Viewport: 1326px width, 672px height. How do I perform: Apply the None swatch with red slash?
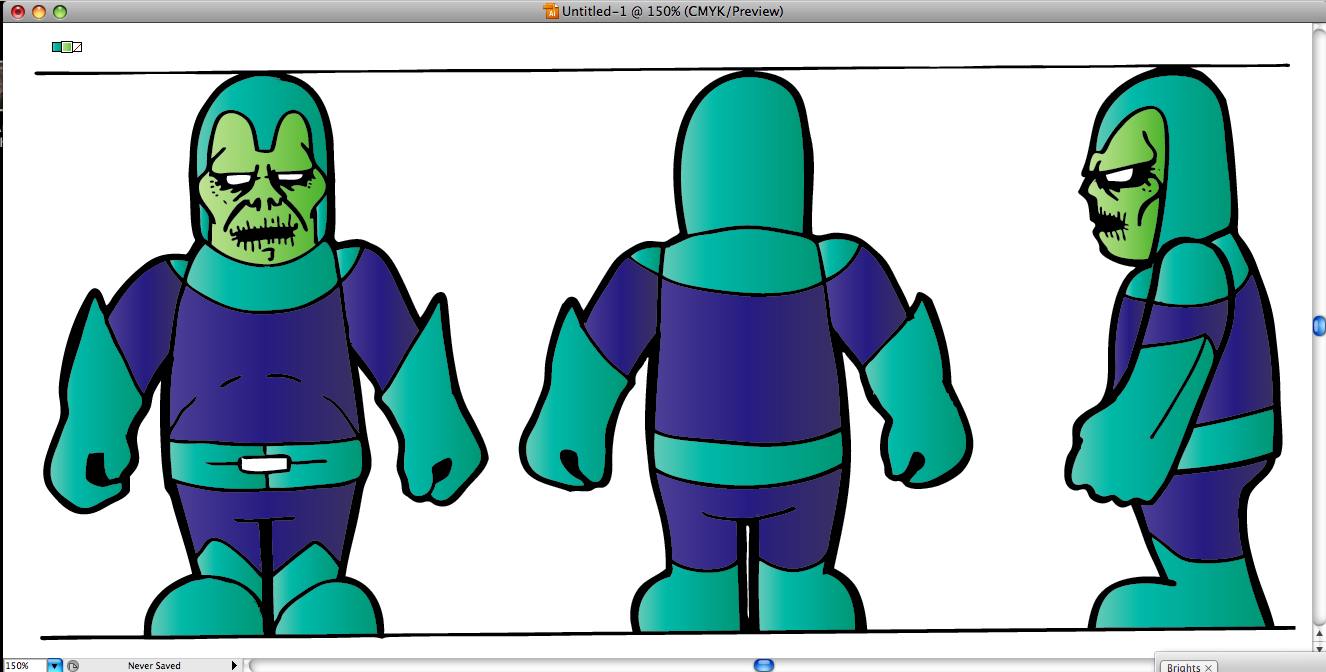tap(77, 46)
